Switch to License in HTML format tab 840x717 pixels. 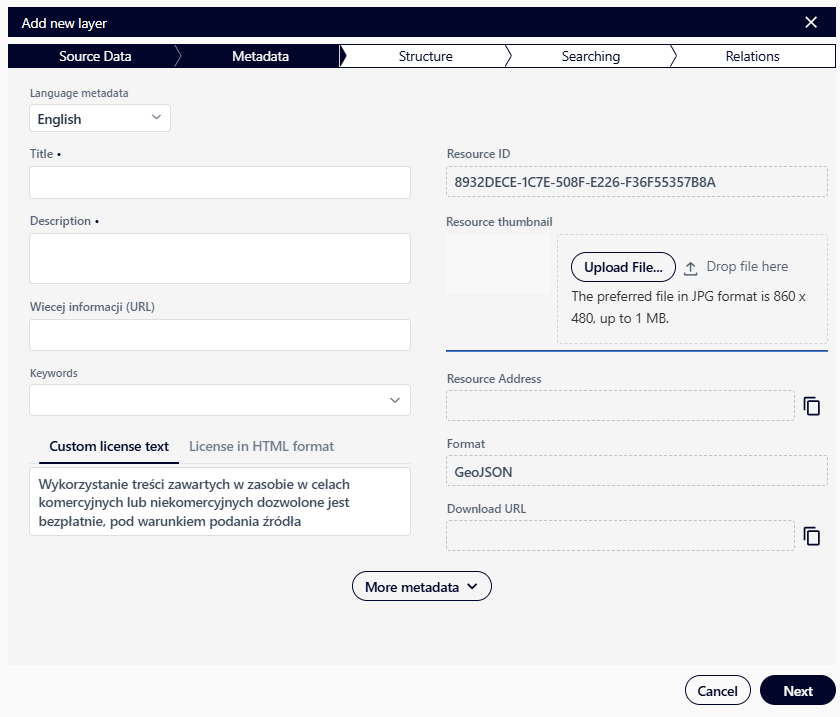tap(261, 446)
